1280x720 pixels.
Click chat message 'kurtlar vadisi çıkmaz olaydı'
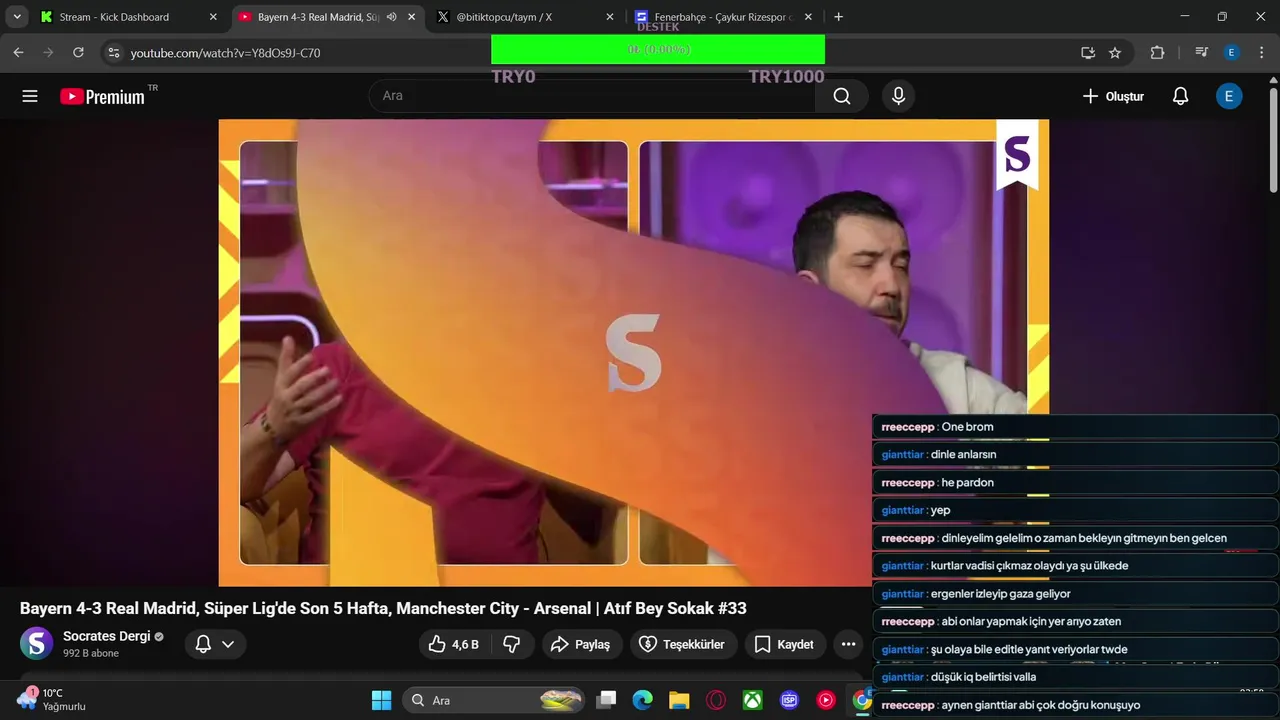pyautogui.click(x=1029, y=566)
